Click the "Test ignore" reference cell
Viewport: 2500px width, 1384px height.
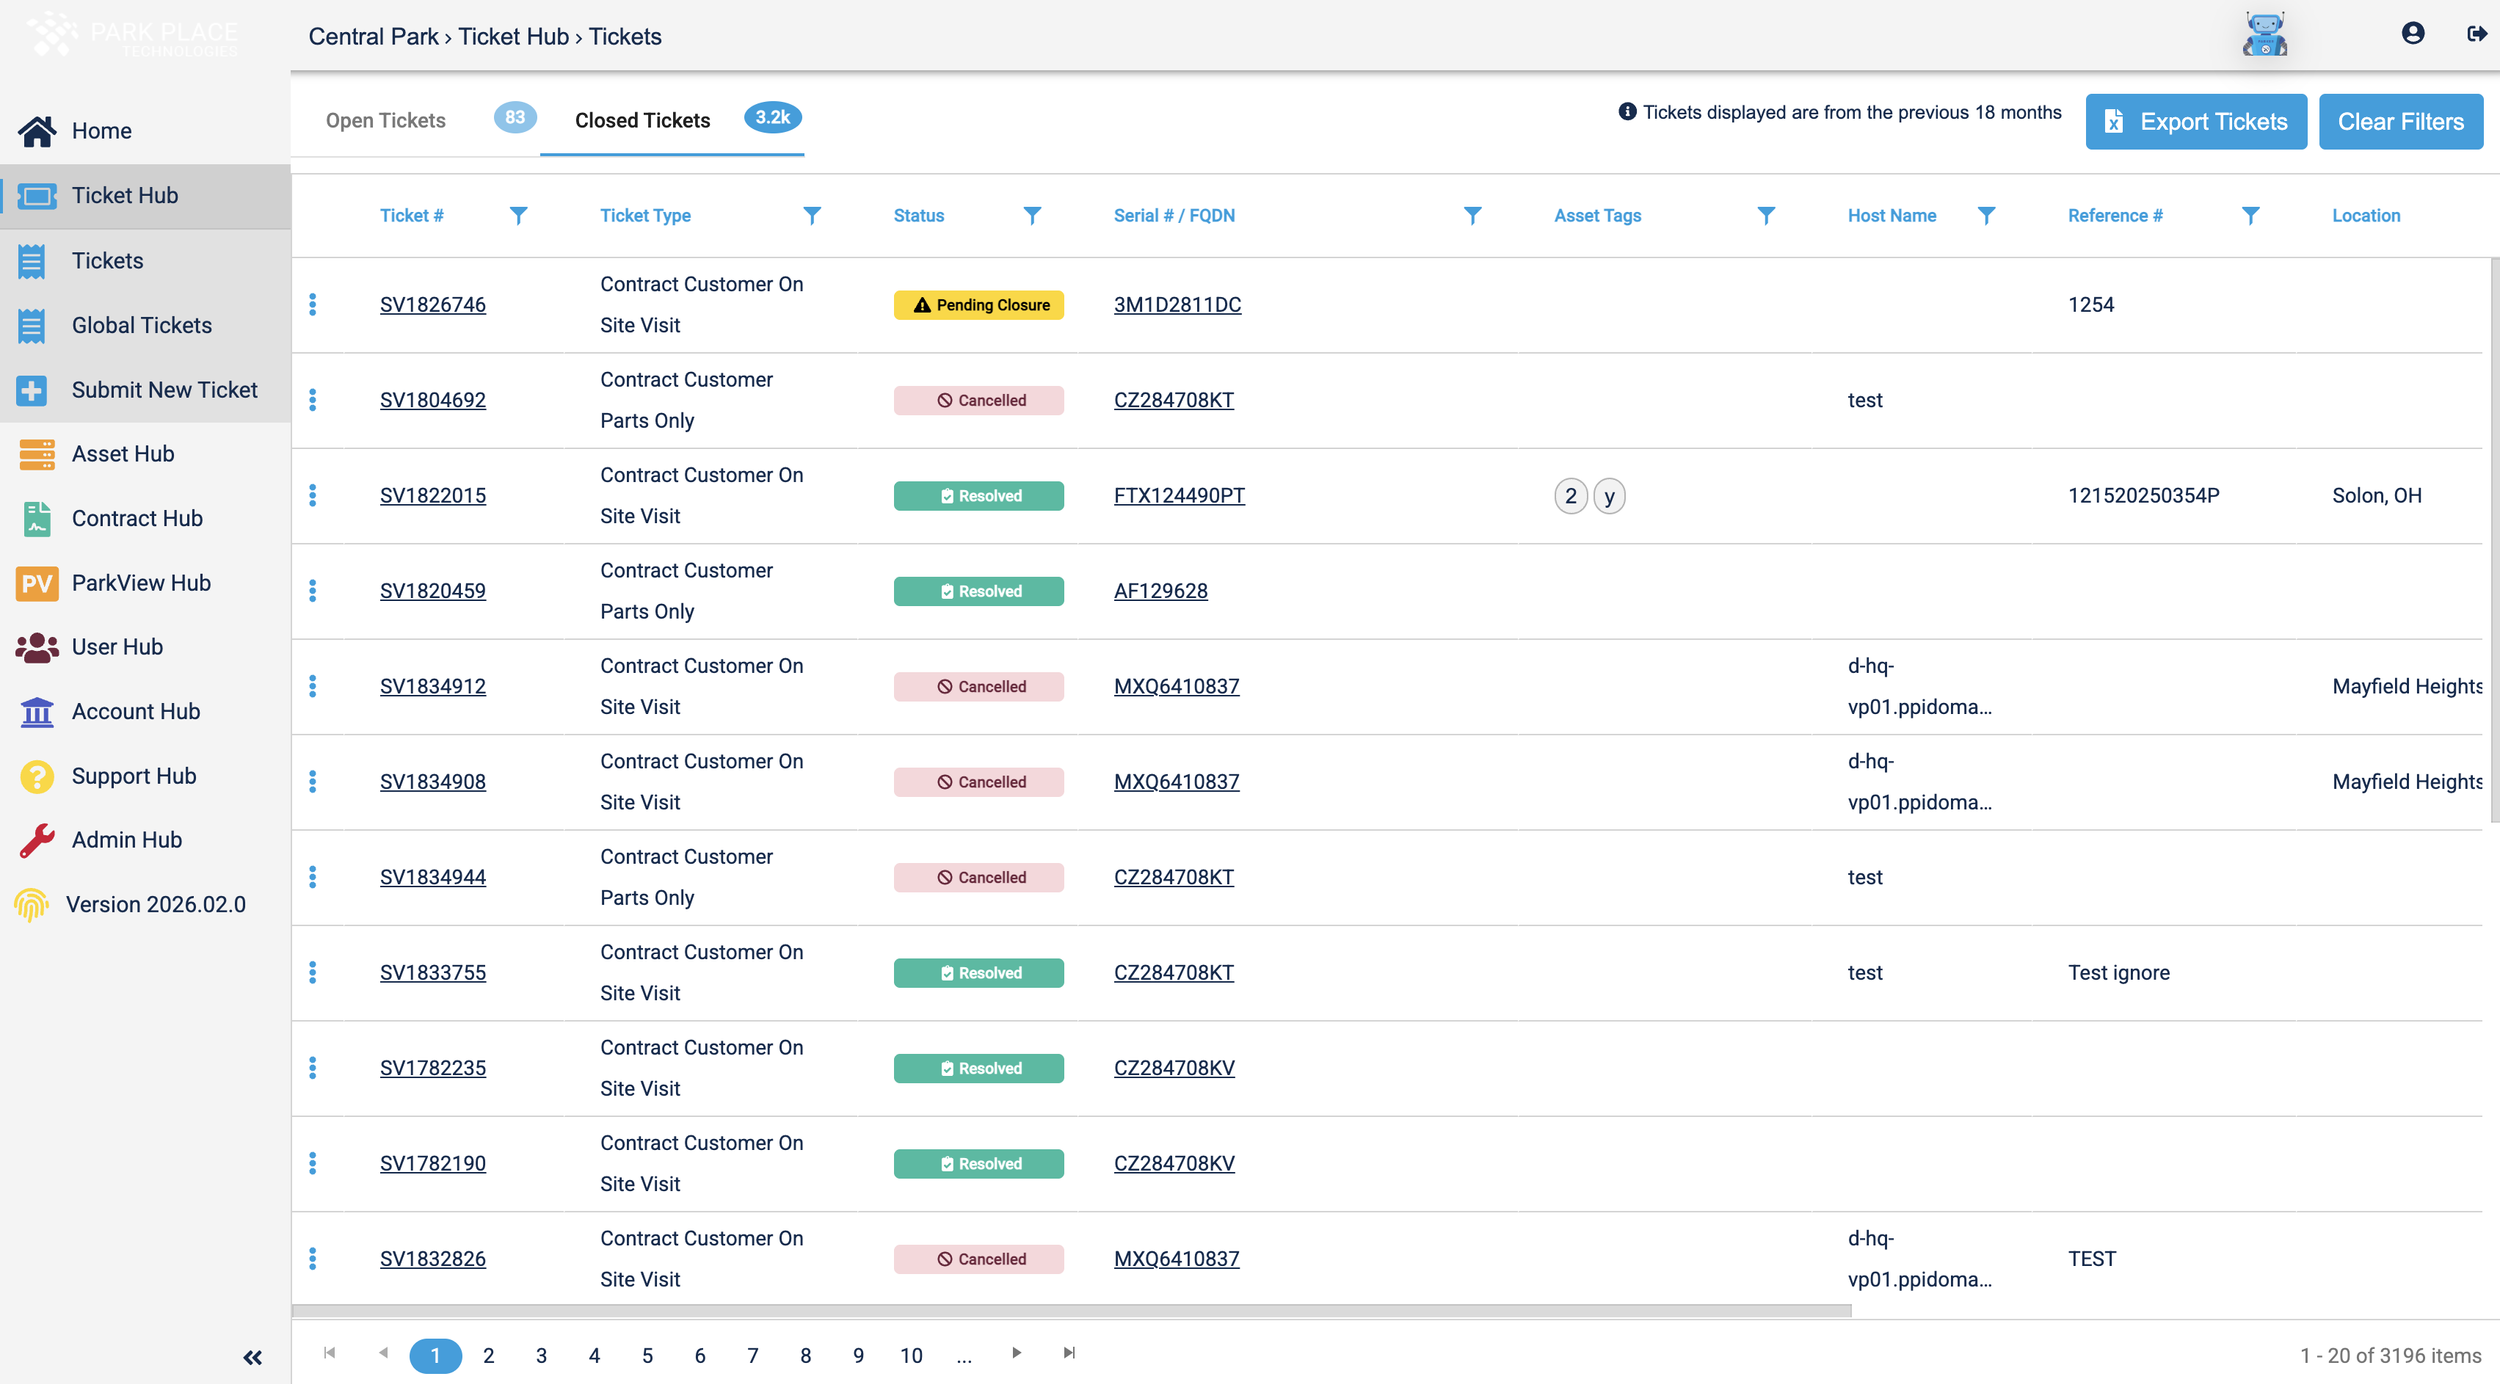2119,973
